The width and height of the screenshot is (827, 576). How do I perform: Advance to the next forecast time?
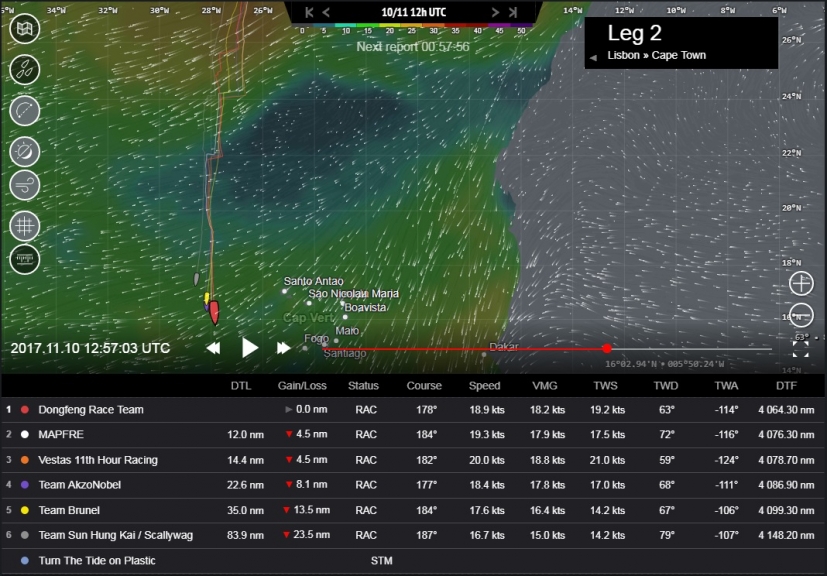(x=495, y=12)
